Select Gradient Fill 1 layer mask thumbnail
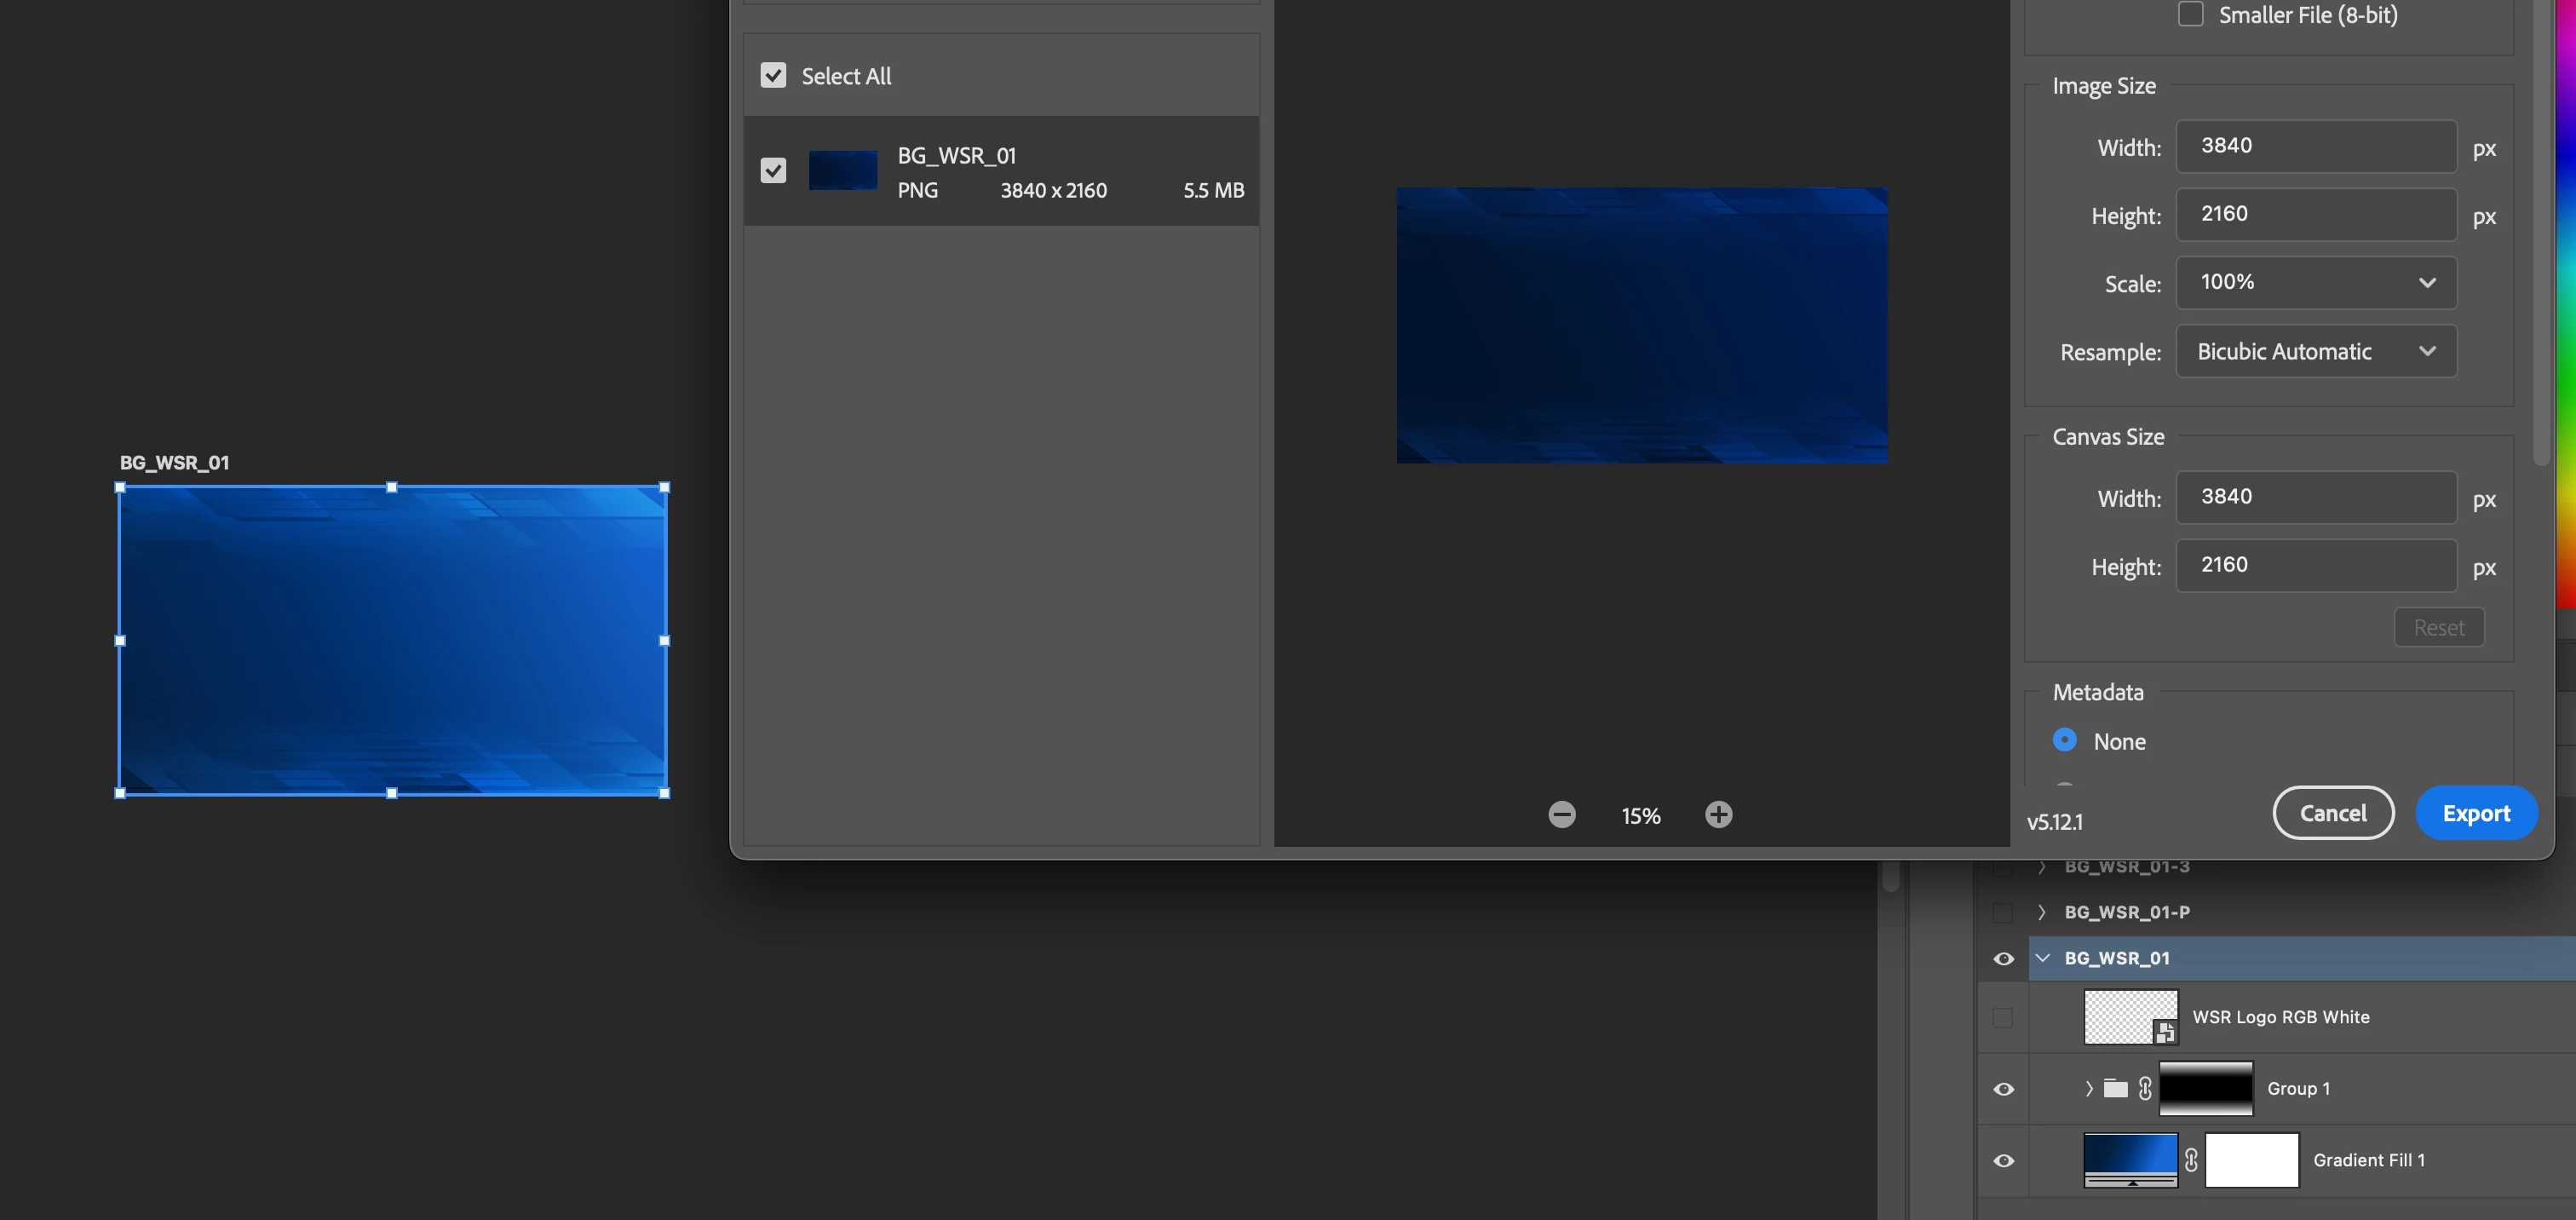 pyautogui.click(x=2251, y=1160)
